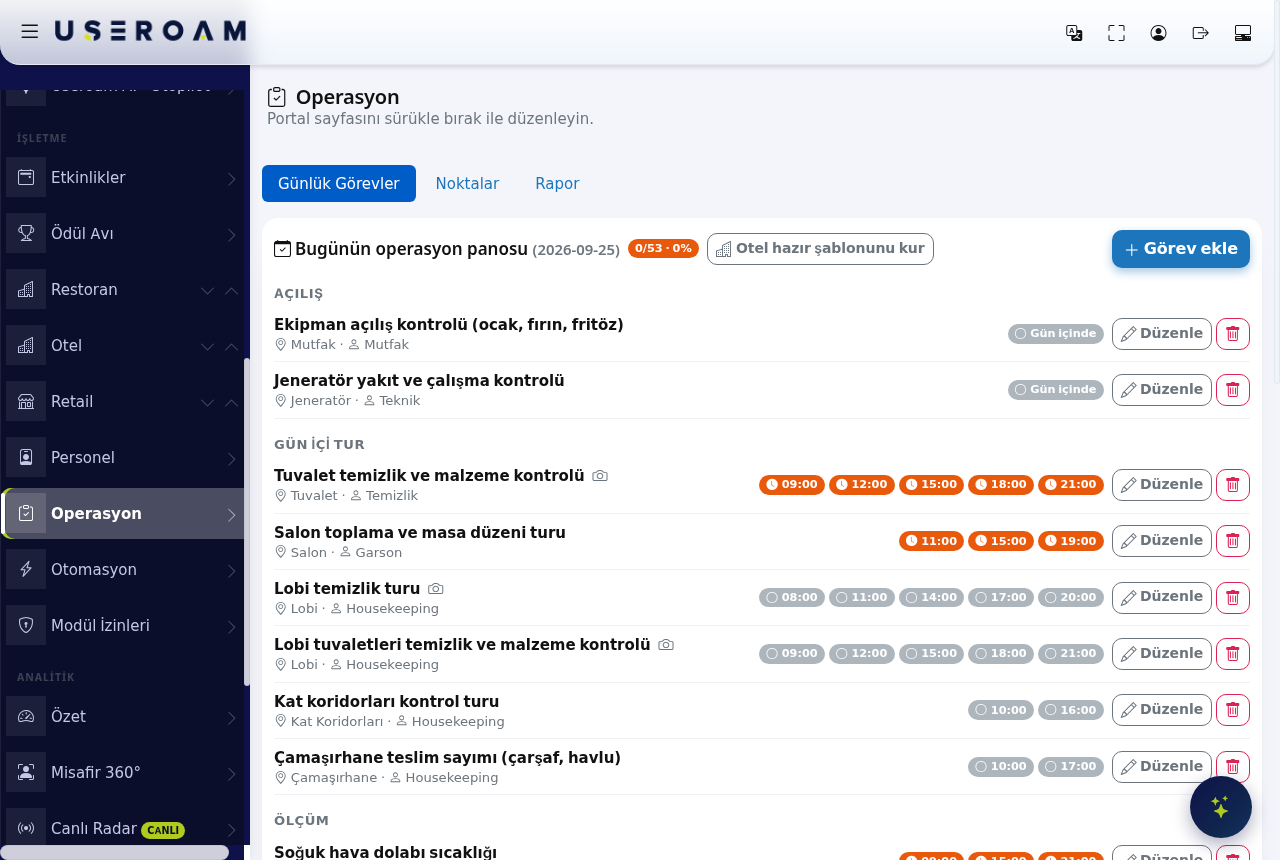Image resolution: width=1280 pixels, height=860 pixels.
Task: Click 0/53 · 0% progress badge
Action: [663, 248]
